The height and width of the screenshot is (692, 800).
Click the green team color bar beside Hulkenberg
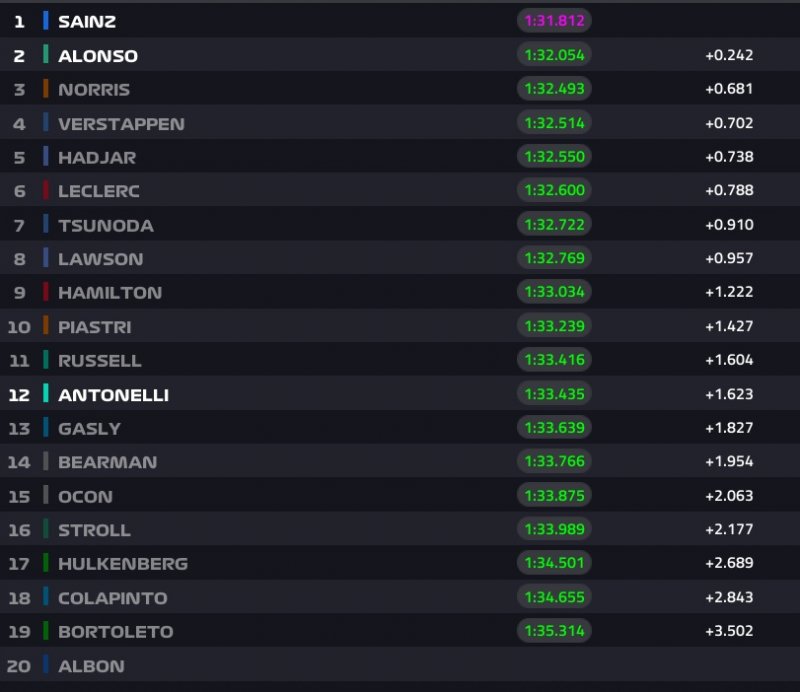tap(46, 564)
